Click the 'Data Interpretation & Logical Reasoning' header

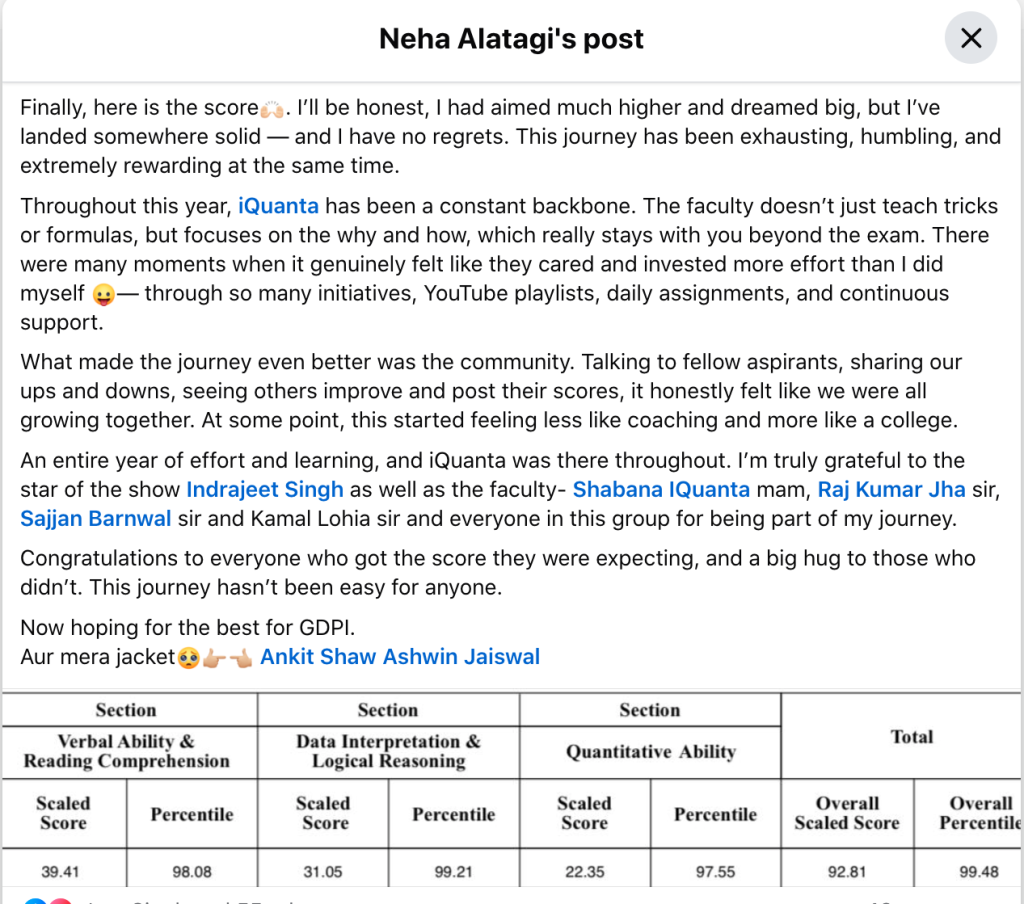click(388, 752)
